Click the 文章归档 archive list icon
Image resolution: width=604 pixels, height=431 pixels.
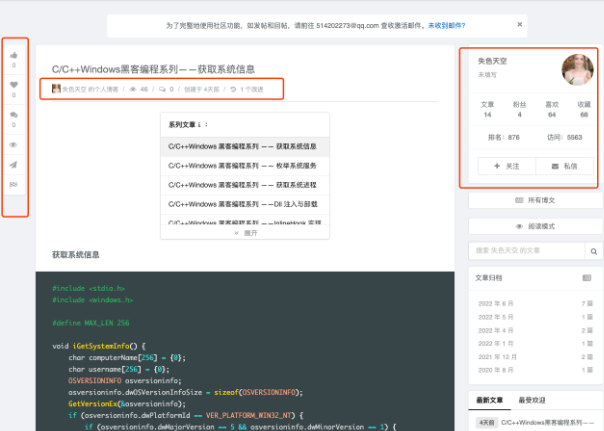pyautogui.click(x=587, y=278)
